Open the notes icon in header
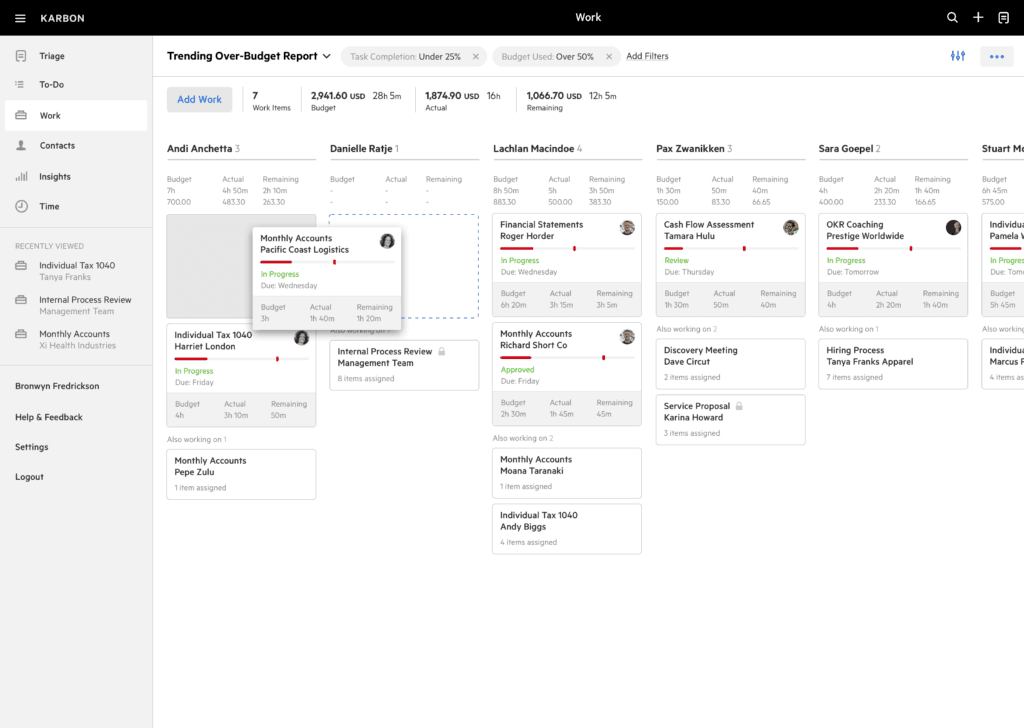This screenshot has width=1024, height=728. point(1004,18)
